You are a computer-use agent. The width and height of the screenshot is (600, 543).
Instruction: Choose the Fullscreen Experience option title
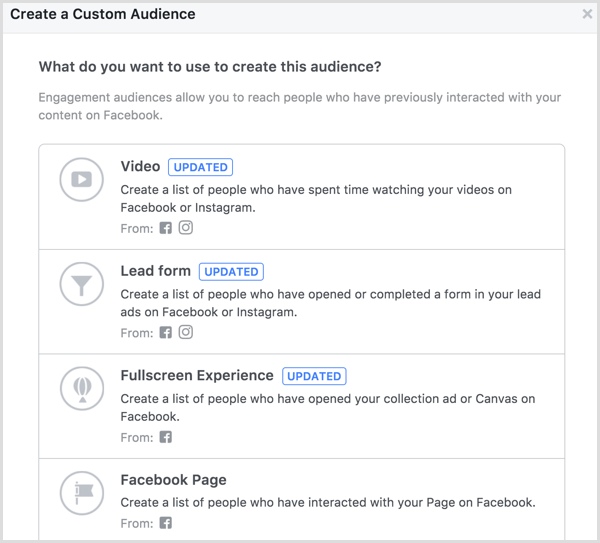pyautogui.click(x=197, y=375)
